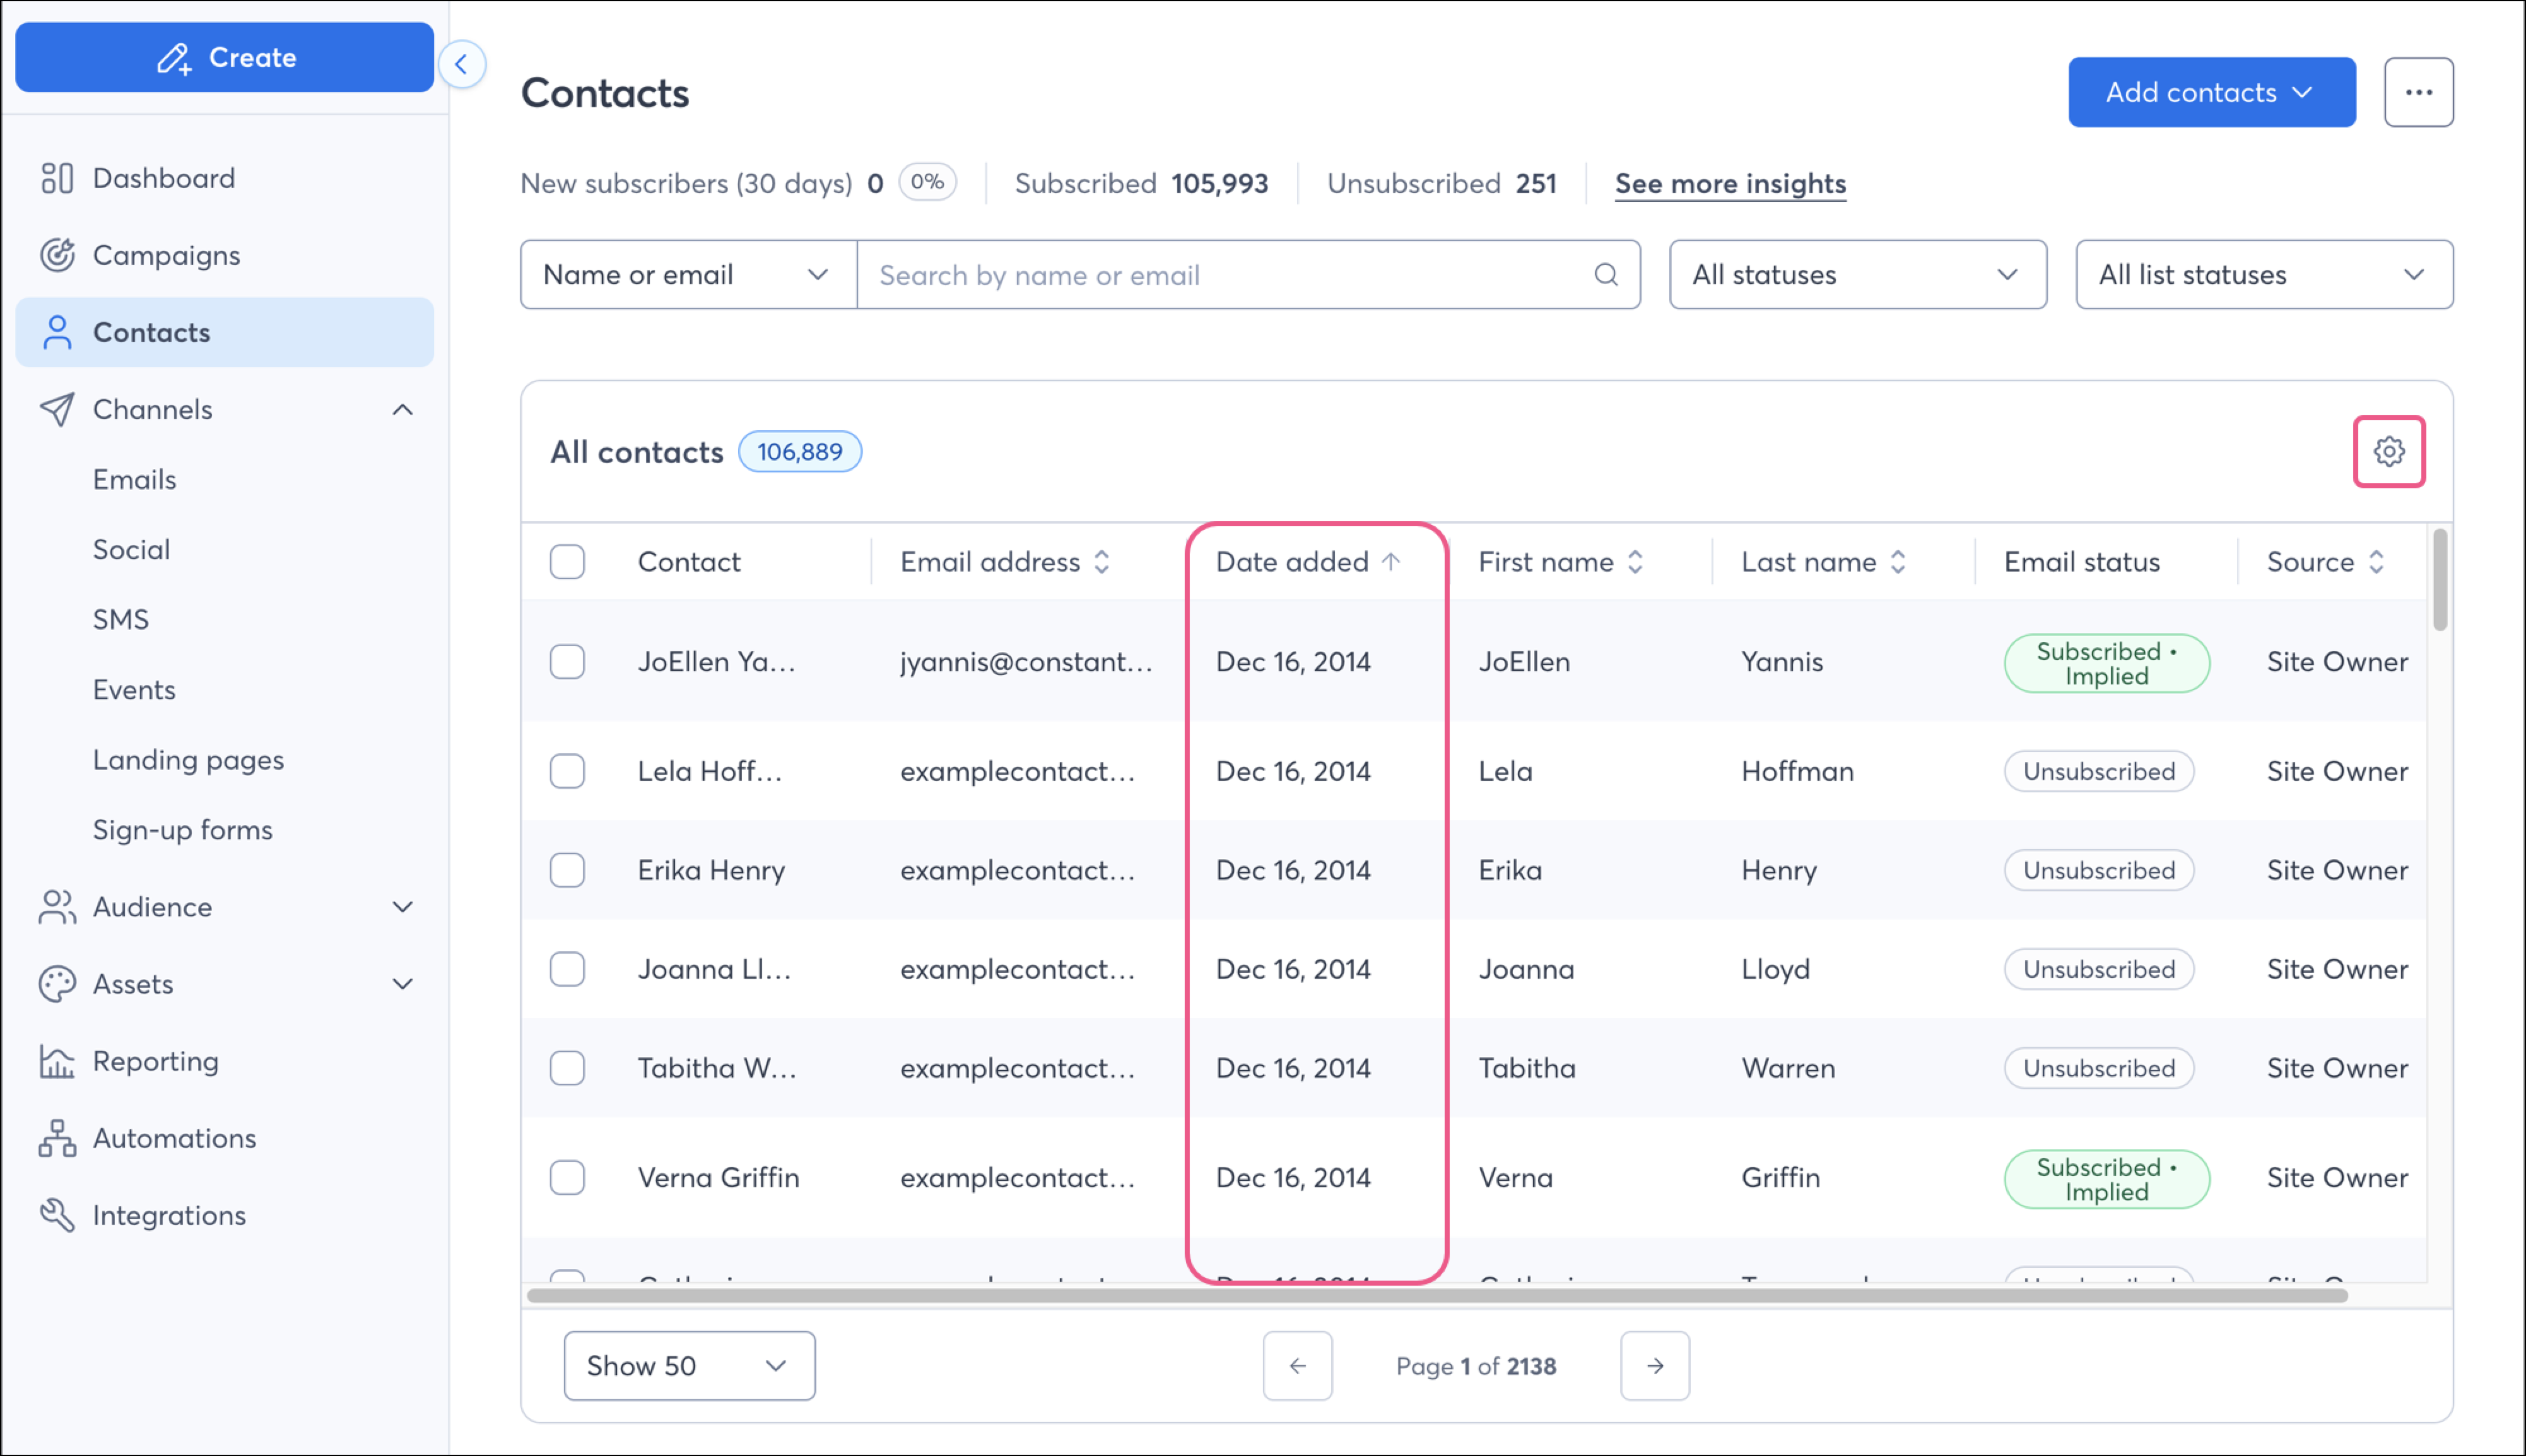Open the All statuses dropdown
The width and height of the screenshot is (2526, 1456).
click(1857, 274)
